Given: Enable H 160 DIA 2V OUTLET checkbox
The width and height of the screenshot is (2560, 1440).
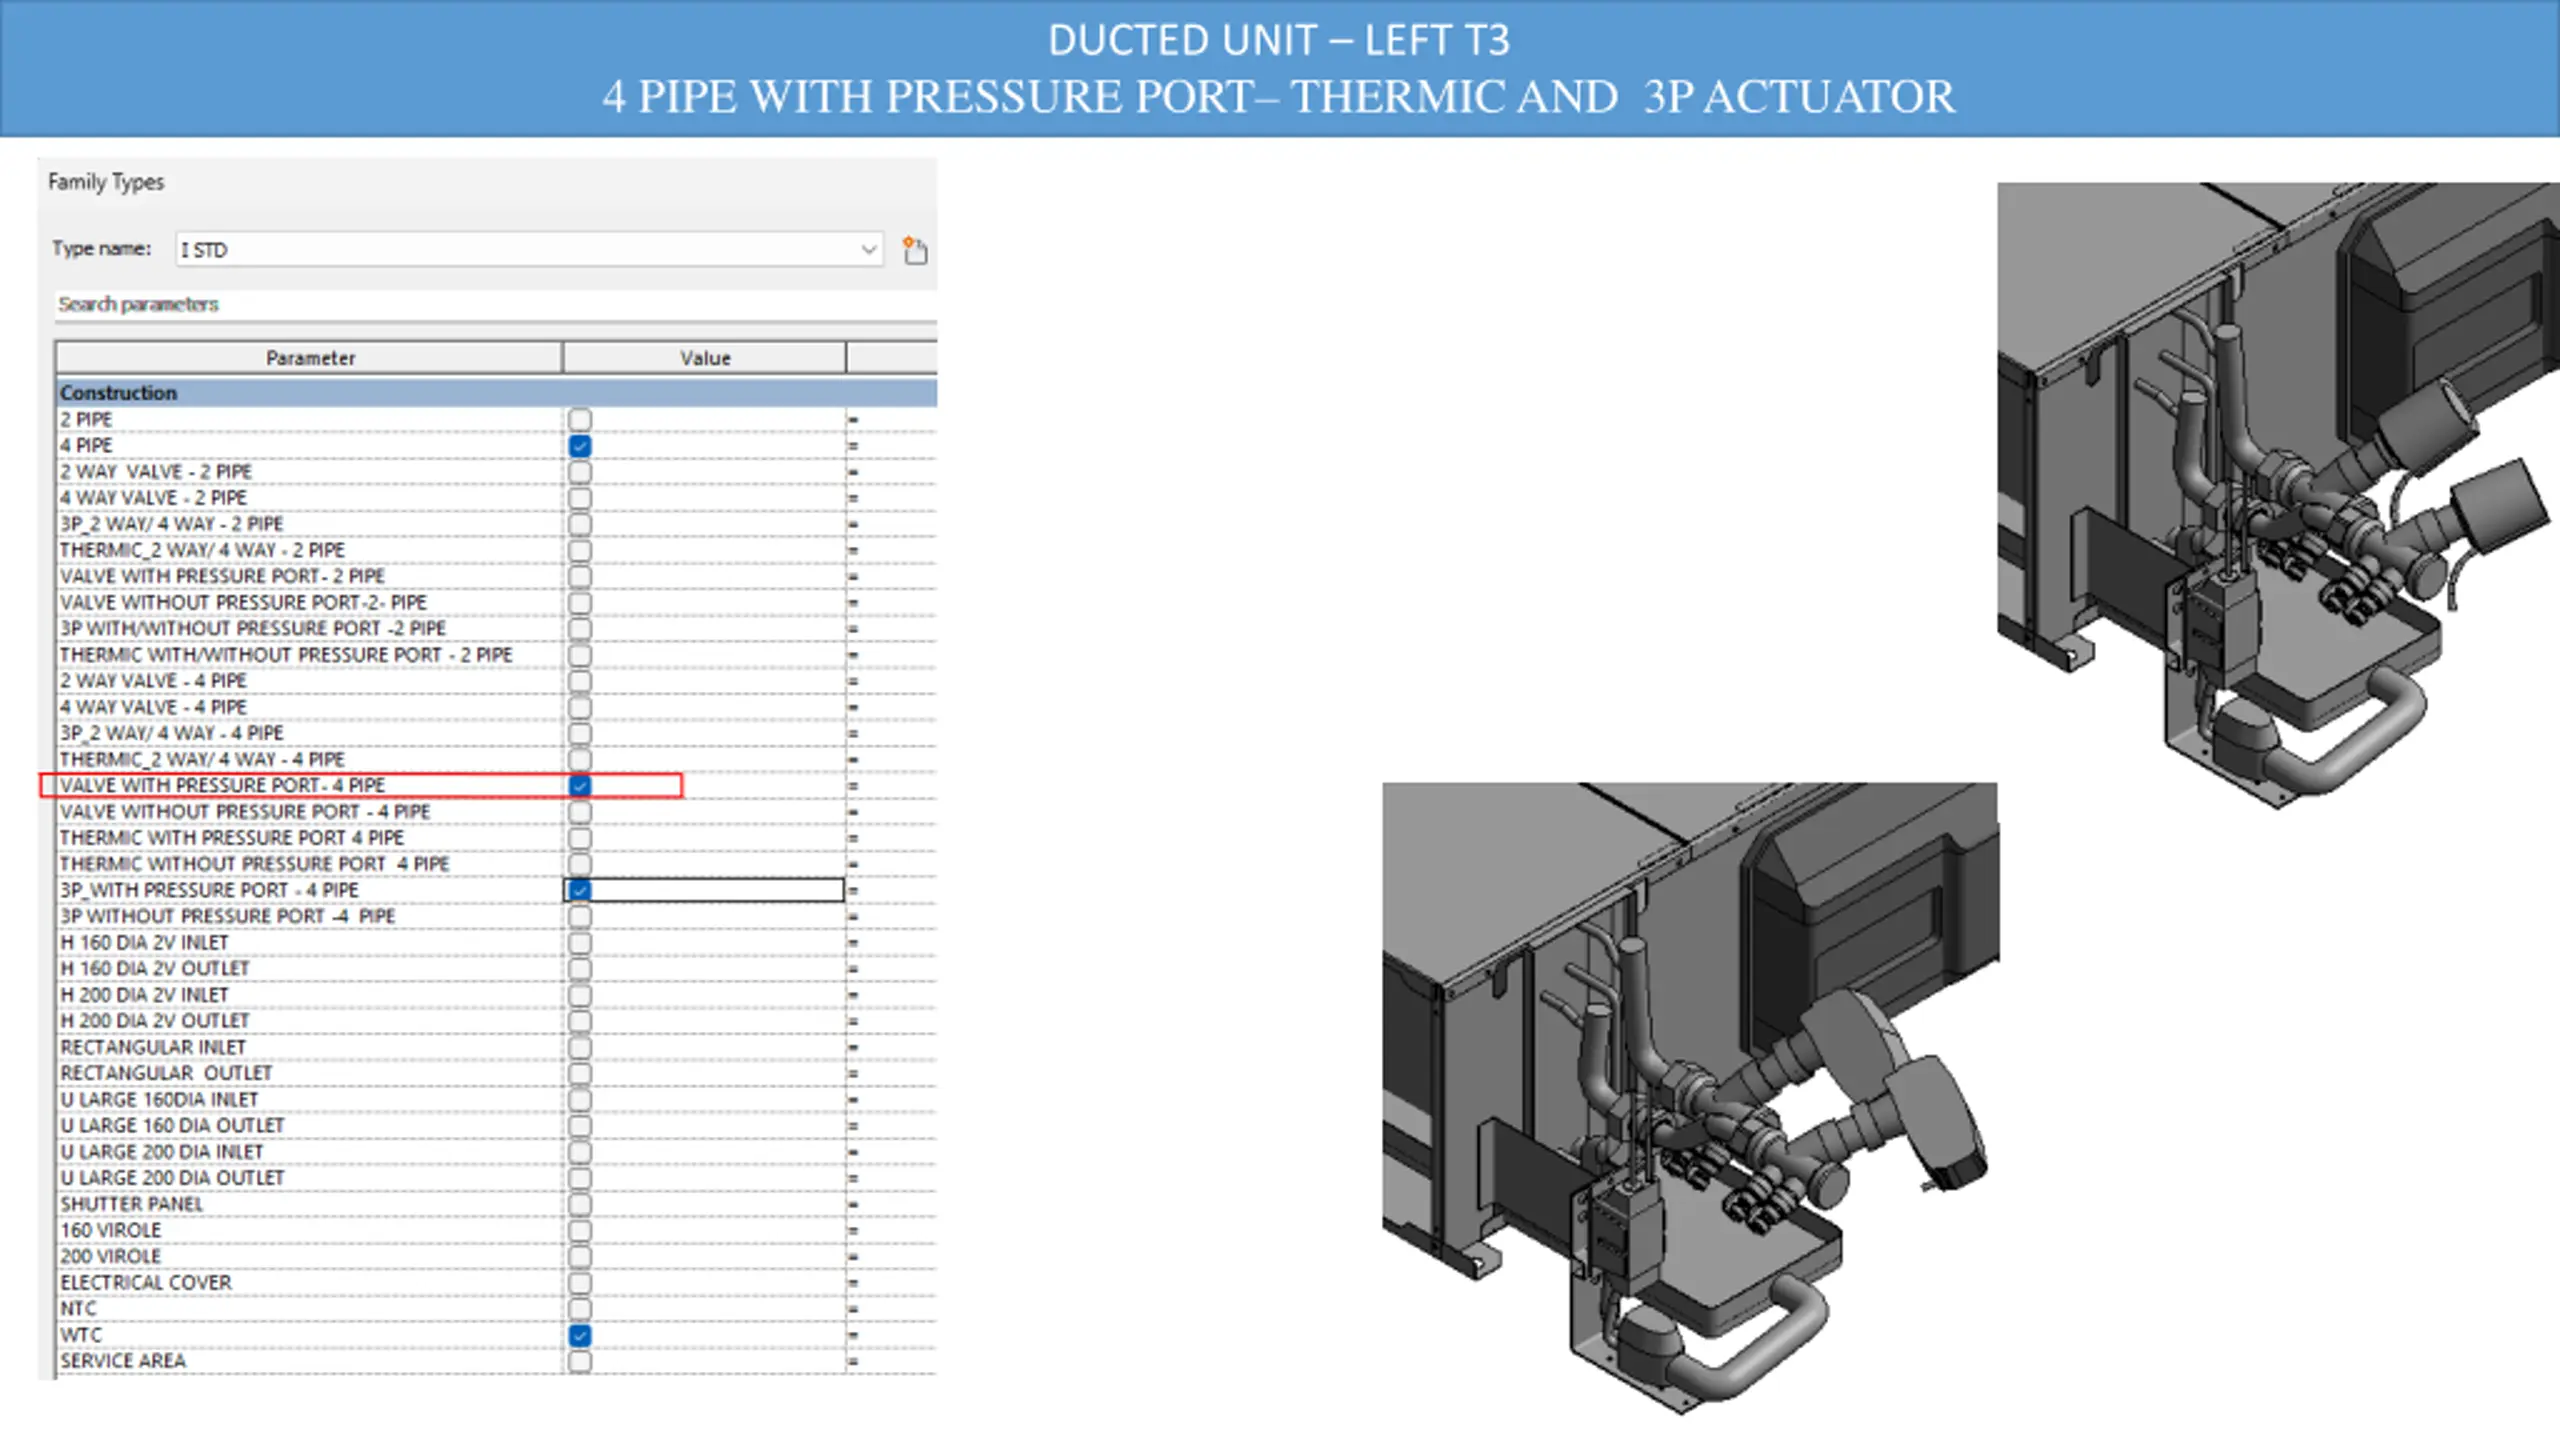Looking at the screenshot, I should (580, 969).
